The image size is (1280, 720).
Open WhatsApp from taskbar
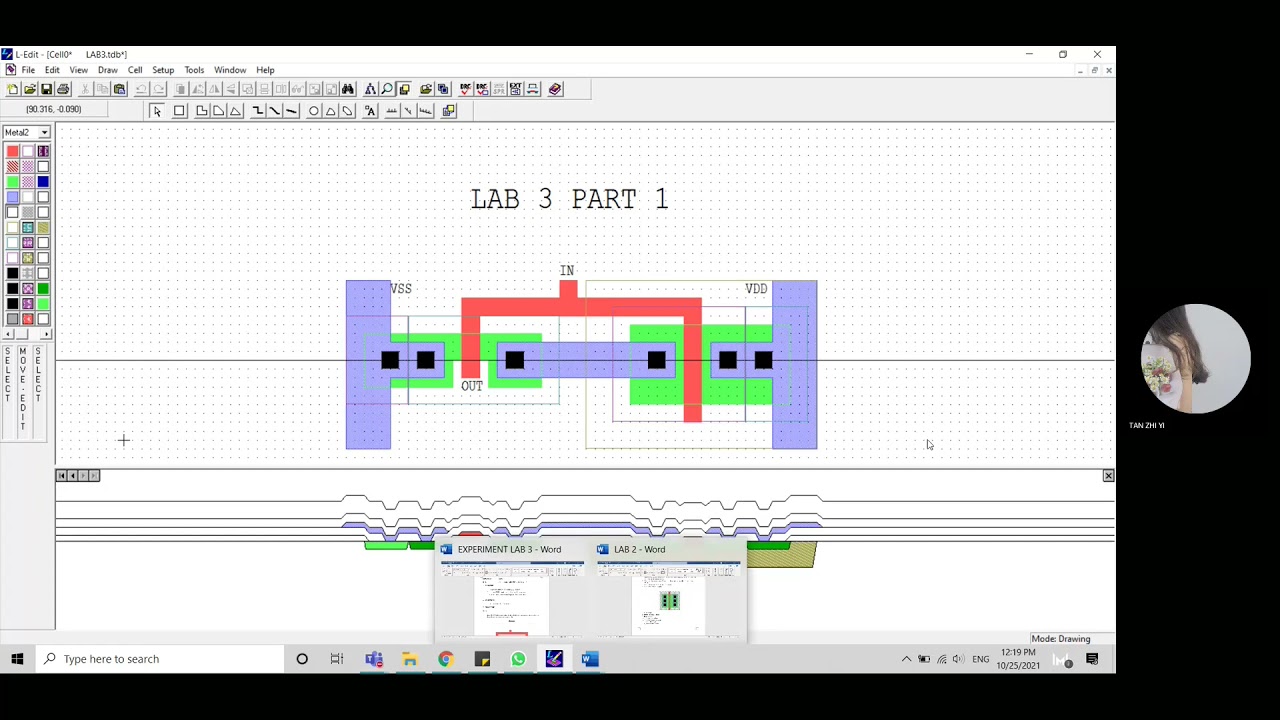518,659
